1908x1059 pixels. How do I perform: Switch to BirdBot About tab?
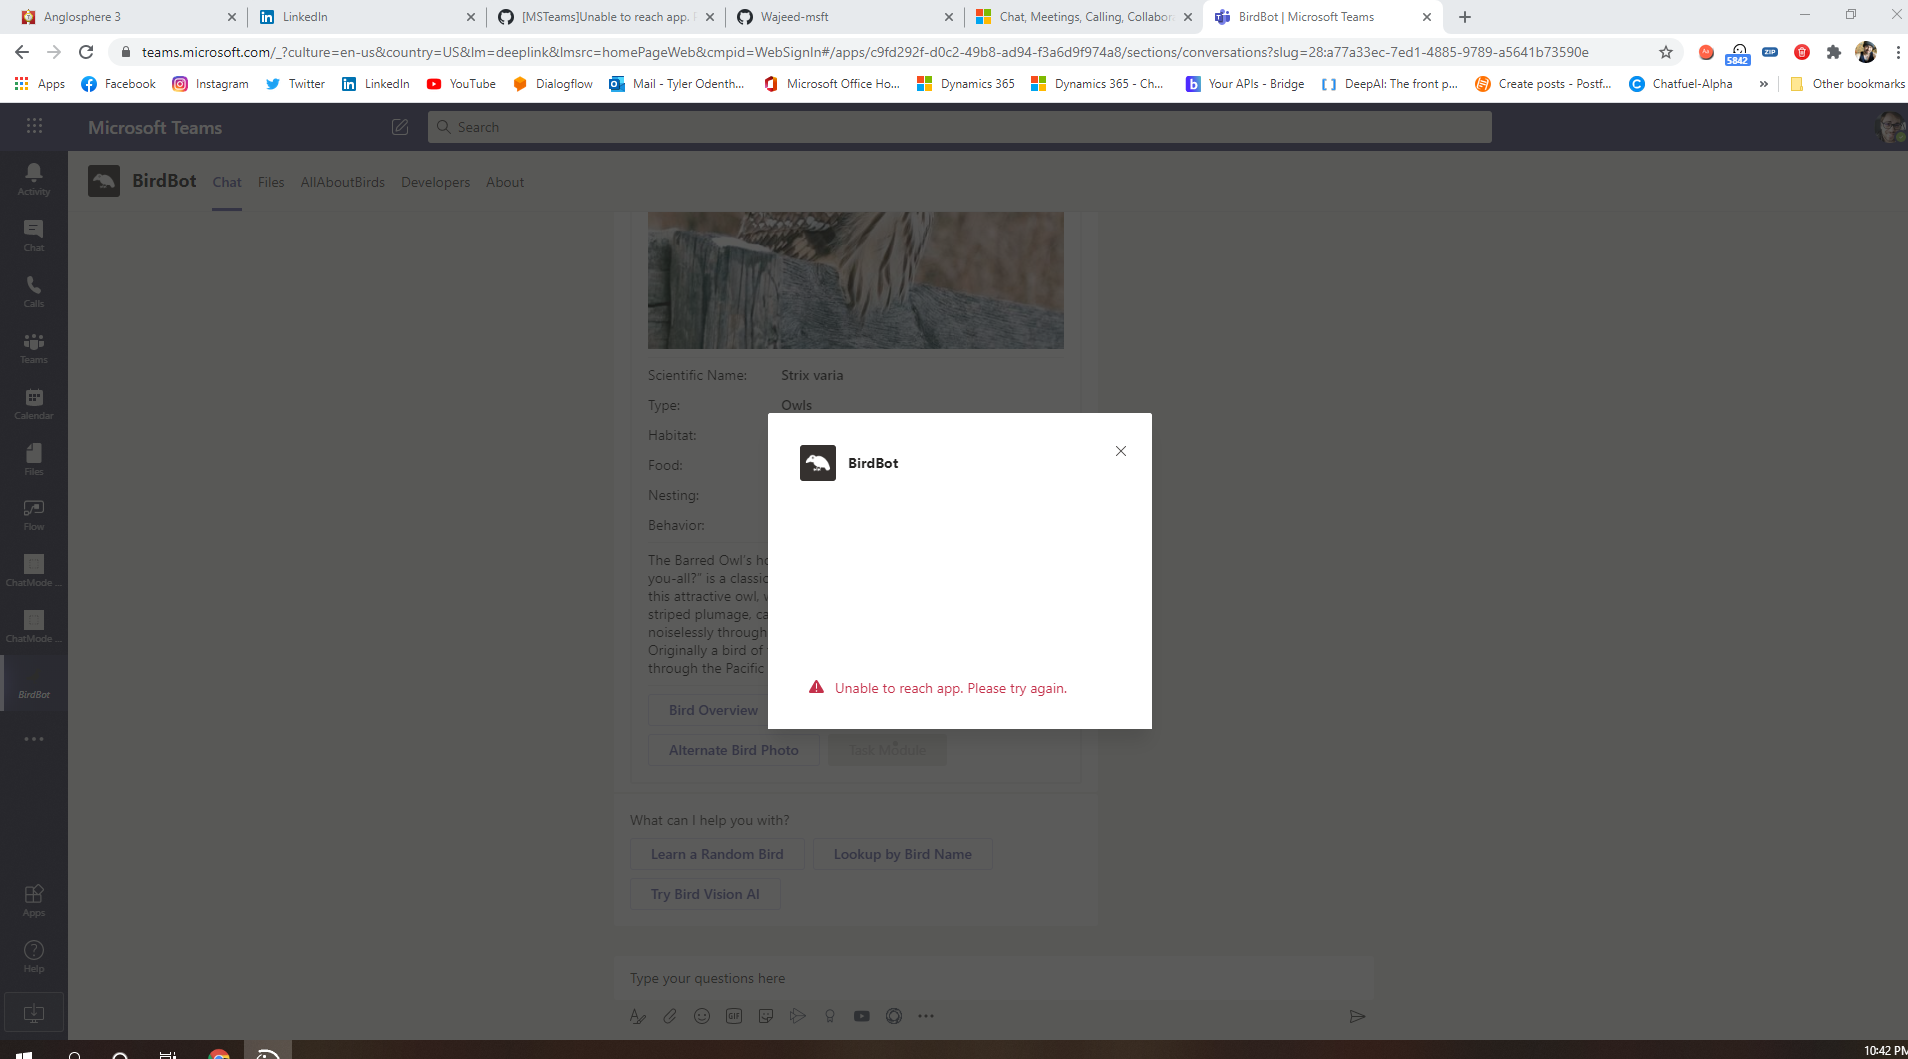click(505, 182)
